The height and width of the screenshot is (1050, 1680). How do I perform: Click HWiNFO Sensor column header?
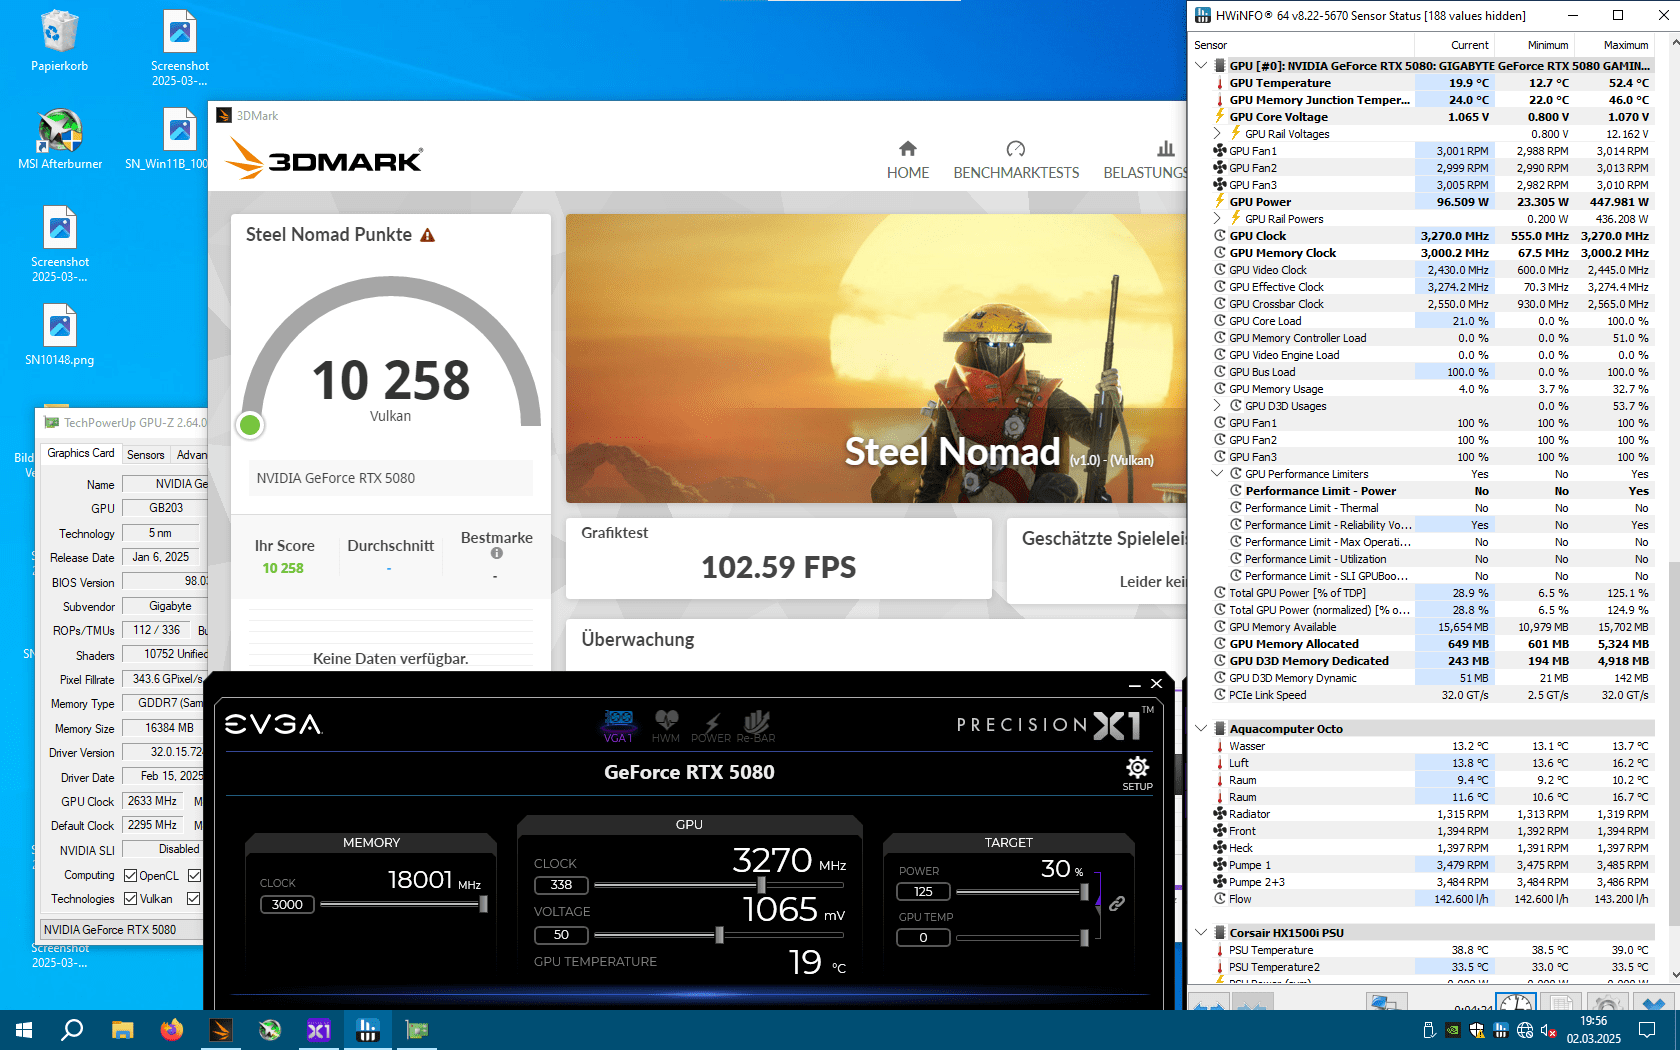pyautogui.click(x=1301, y=45)
